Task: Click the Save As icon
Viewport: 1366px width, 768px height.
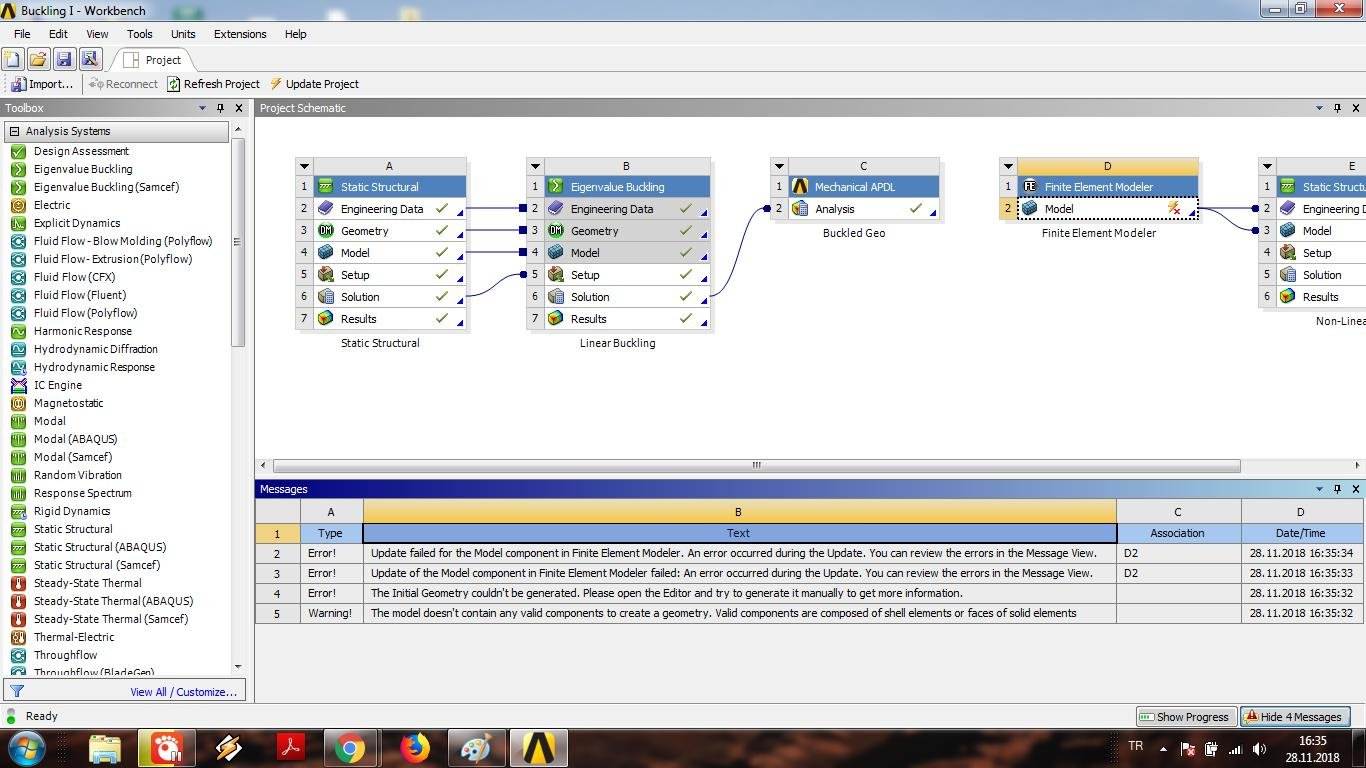Action: tap(89, 60)
